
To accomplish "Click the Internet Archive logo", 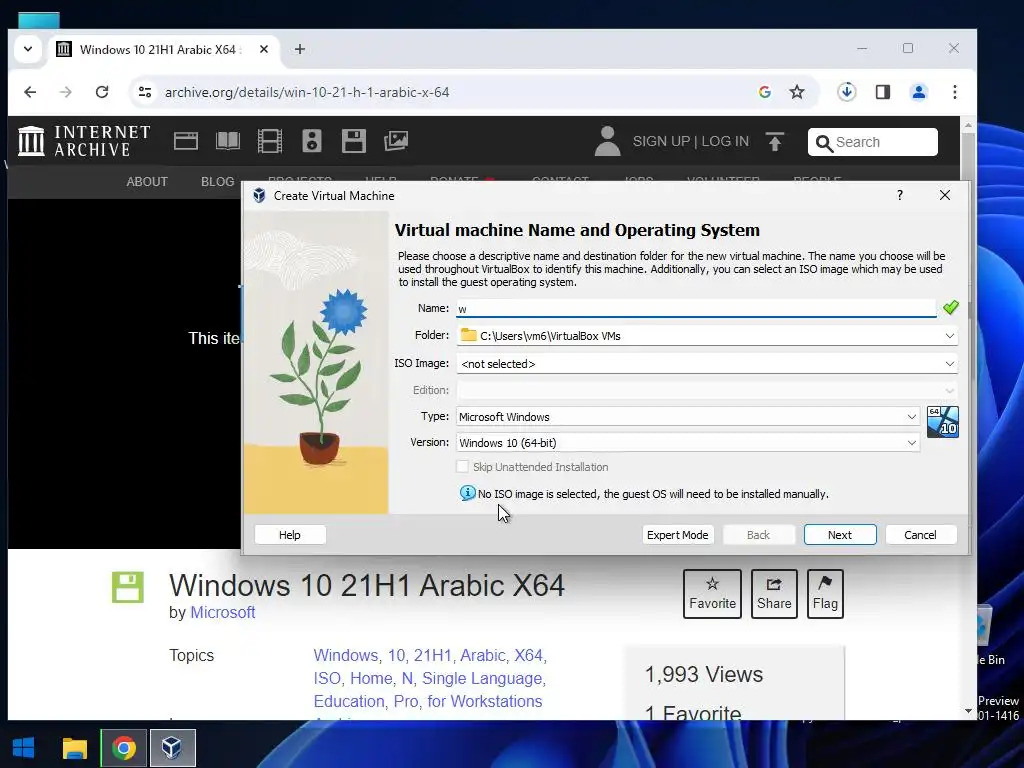I will point(84,141).
